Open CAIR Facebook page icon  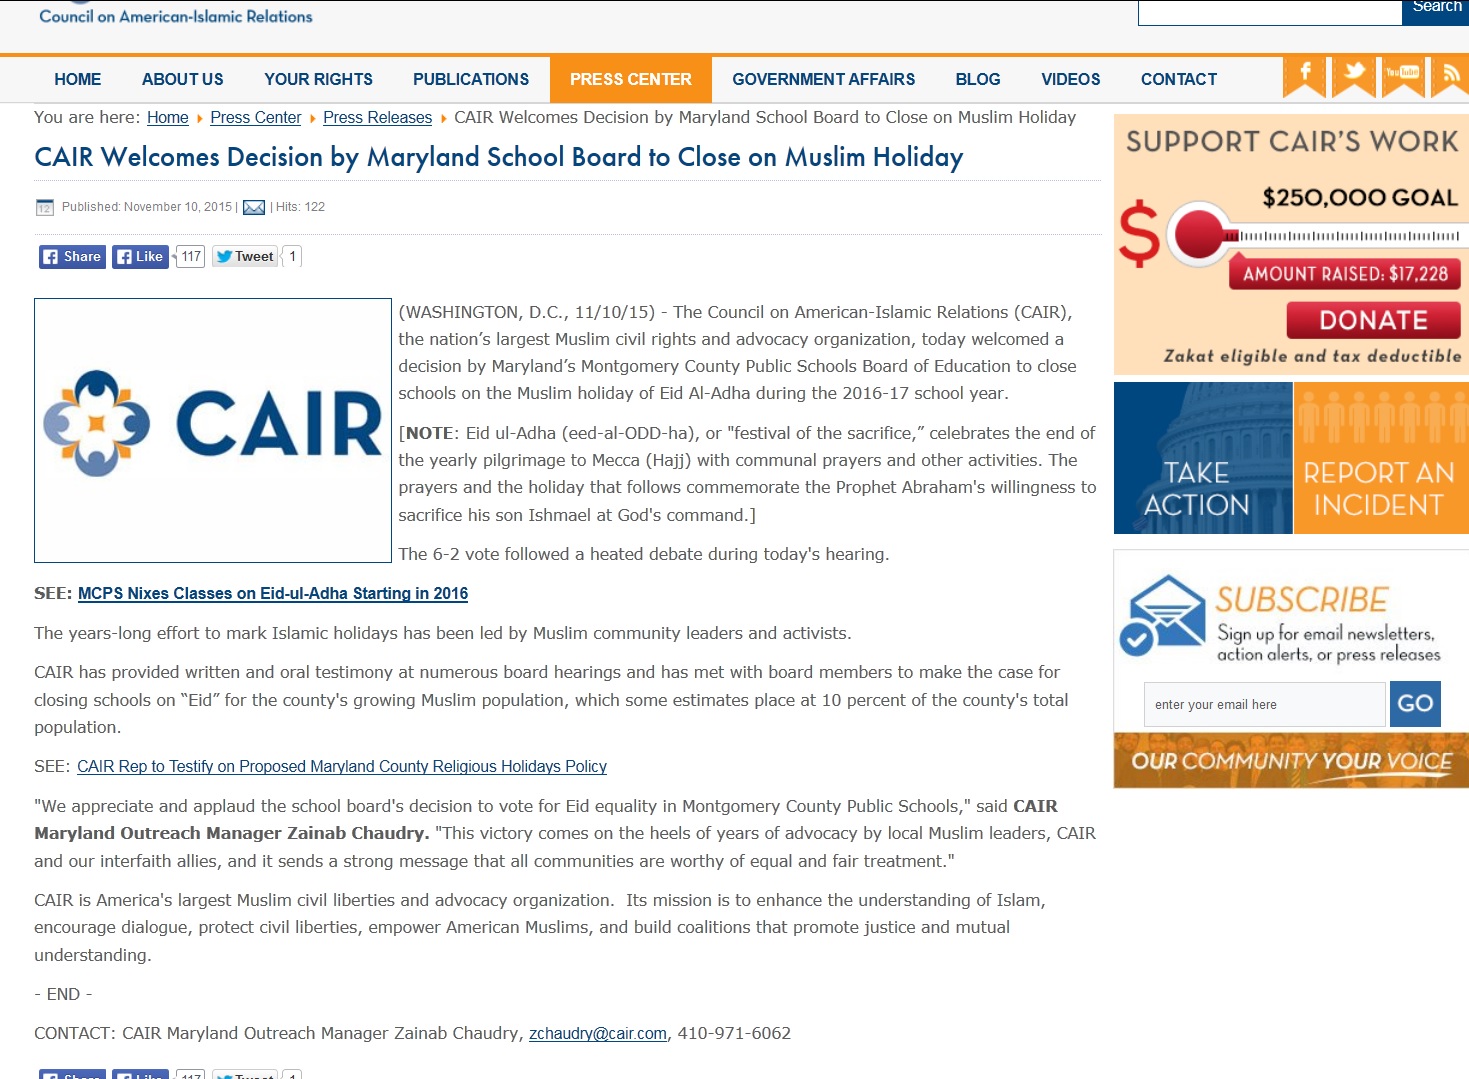coord(1304,76)
